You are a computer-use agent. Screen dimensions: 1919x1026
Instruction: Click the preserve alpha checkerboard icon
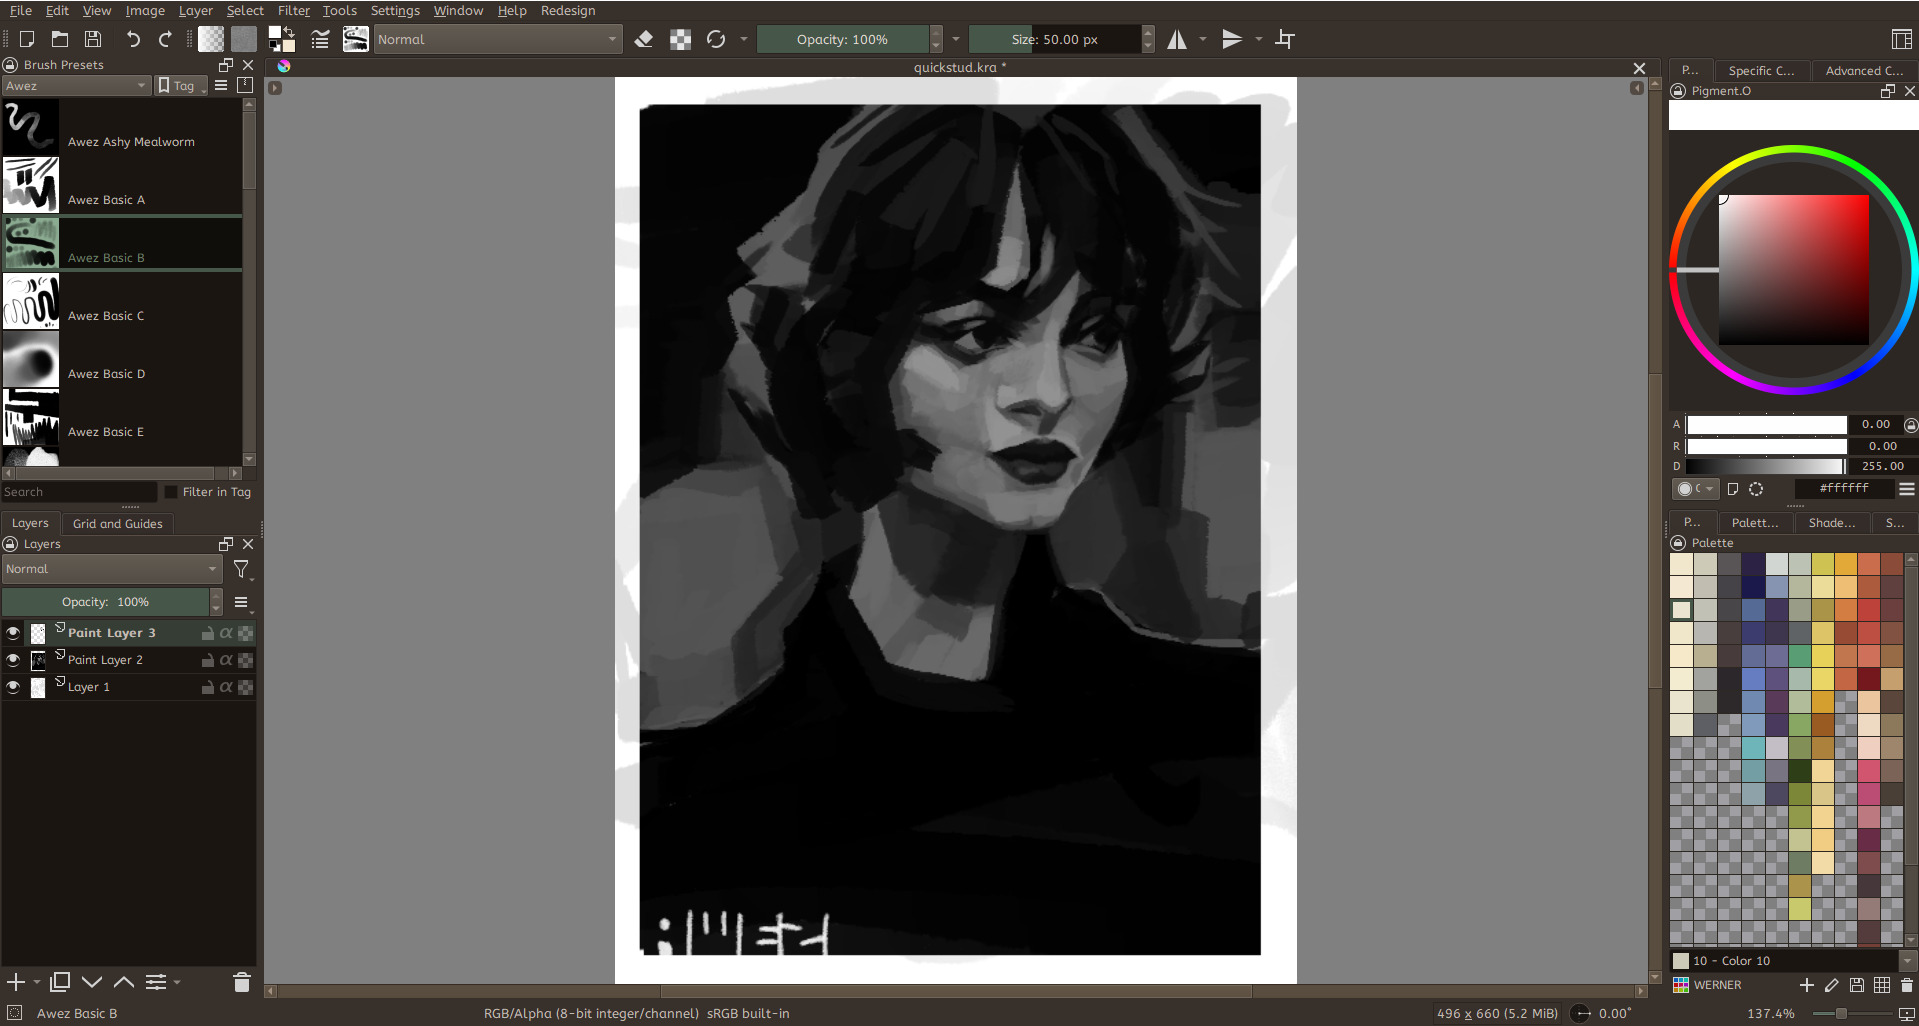680,39
